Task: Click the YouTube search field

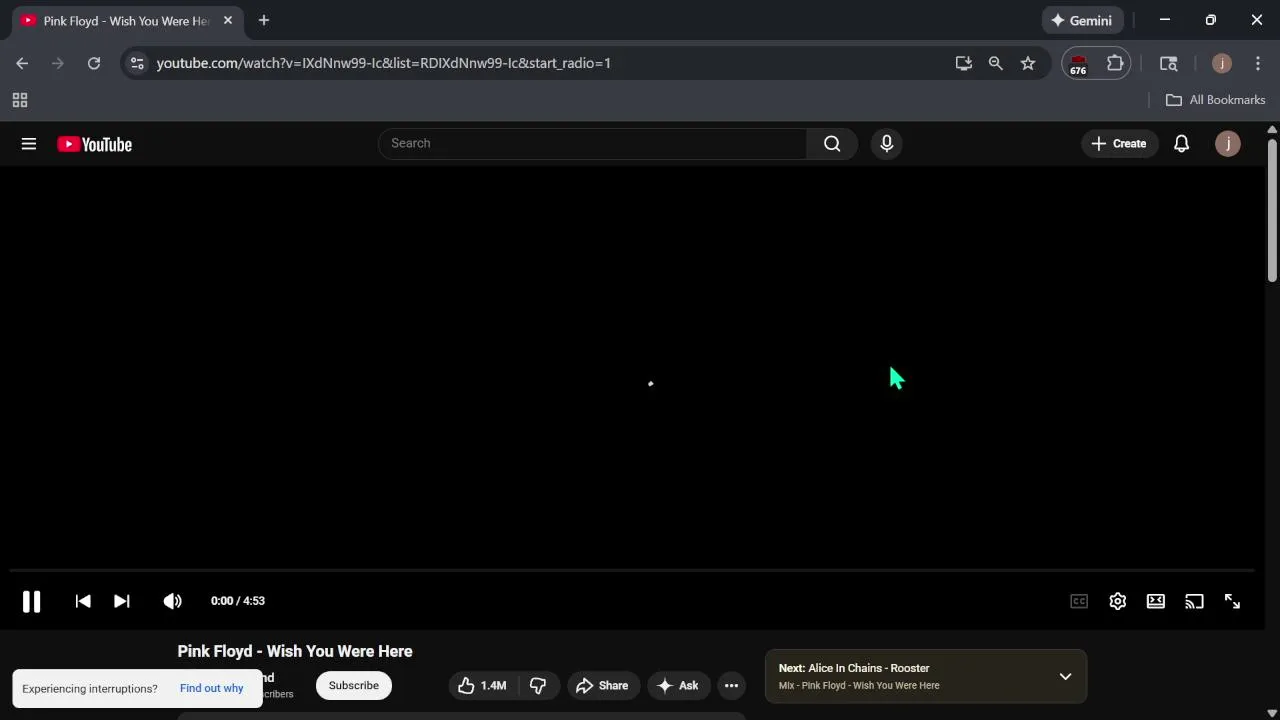Action: coord(592,143)
